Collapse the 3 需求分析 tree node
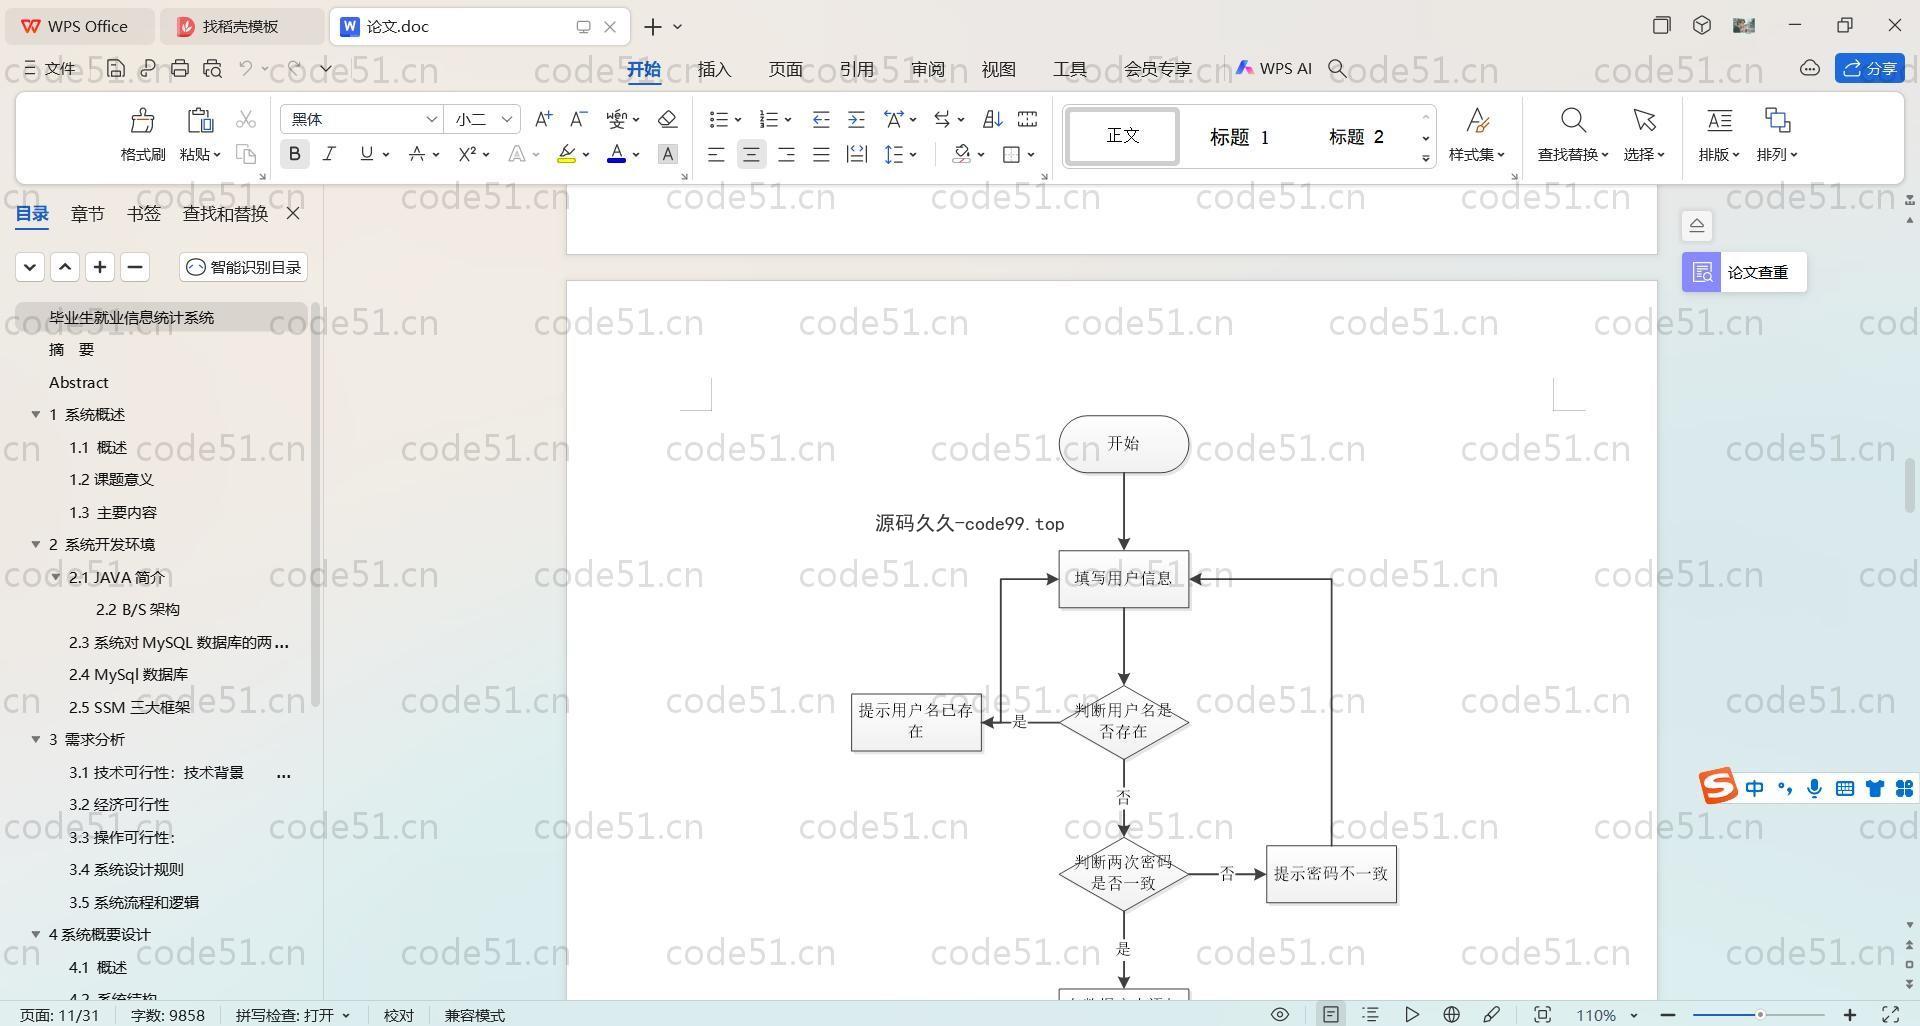1920x1026 pixels. tap(36, 739)
